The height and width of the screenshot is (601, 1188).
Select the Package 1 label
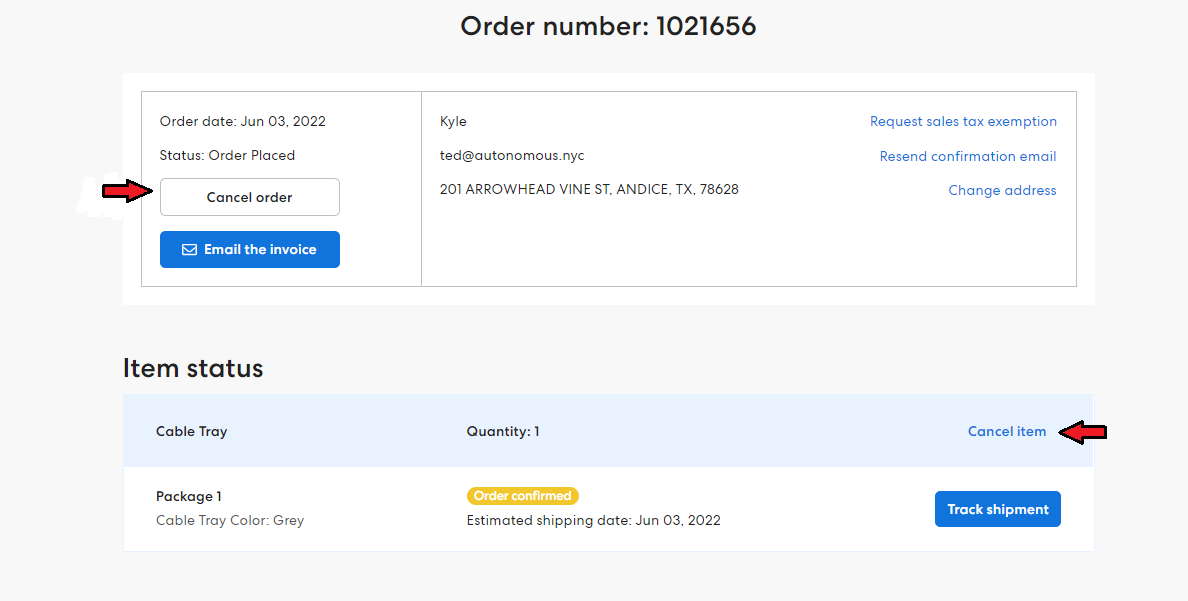pos(189,497)
